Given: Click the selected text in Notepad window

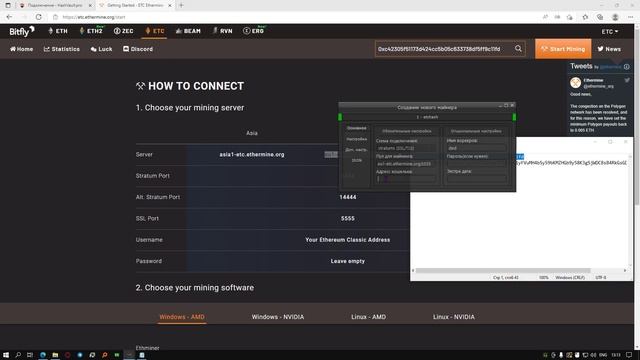Looking at the screenshot, I should coord(520,157).
